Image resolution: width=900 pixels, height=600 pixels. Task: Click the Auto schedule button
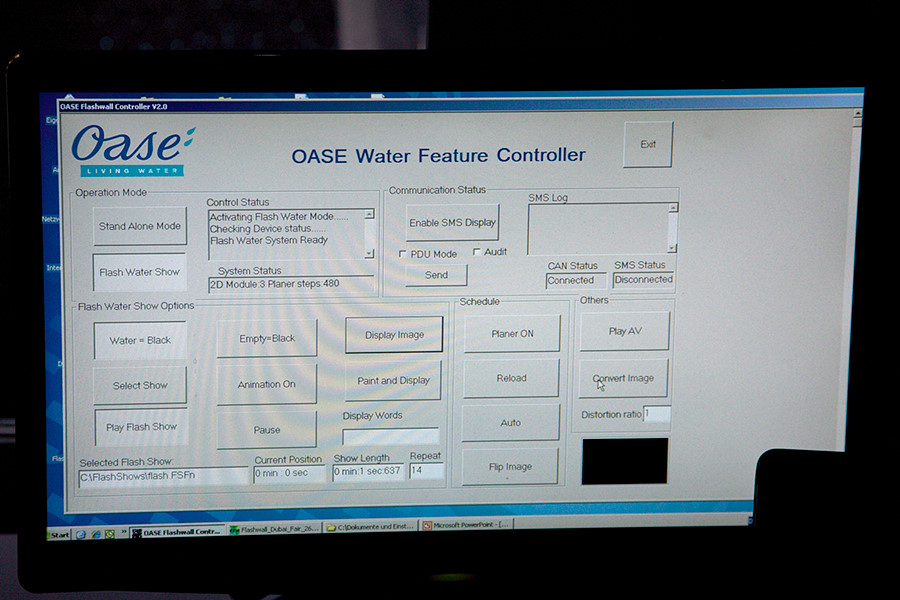tap(510, 423)
